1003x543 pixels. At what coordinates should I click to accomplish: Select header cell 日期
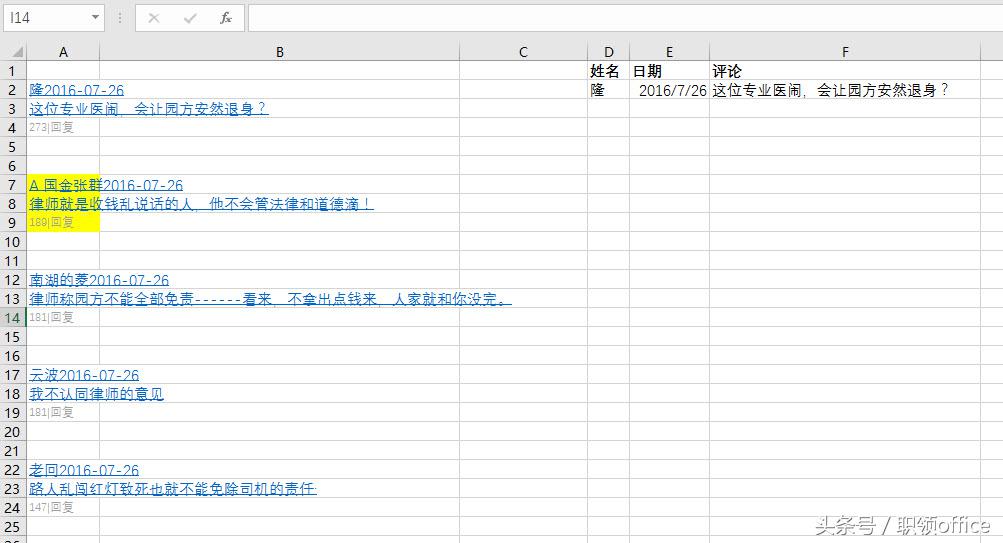[x=669, y=71]
